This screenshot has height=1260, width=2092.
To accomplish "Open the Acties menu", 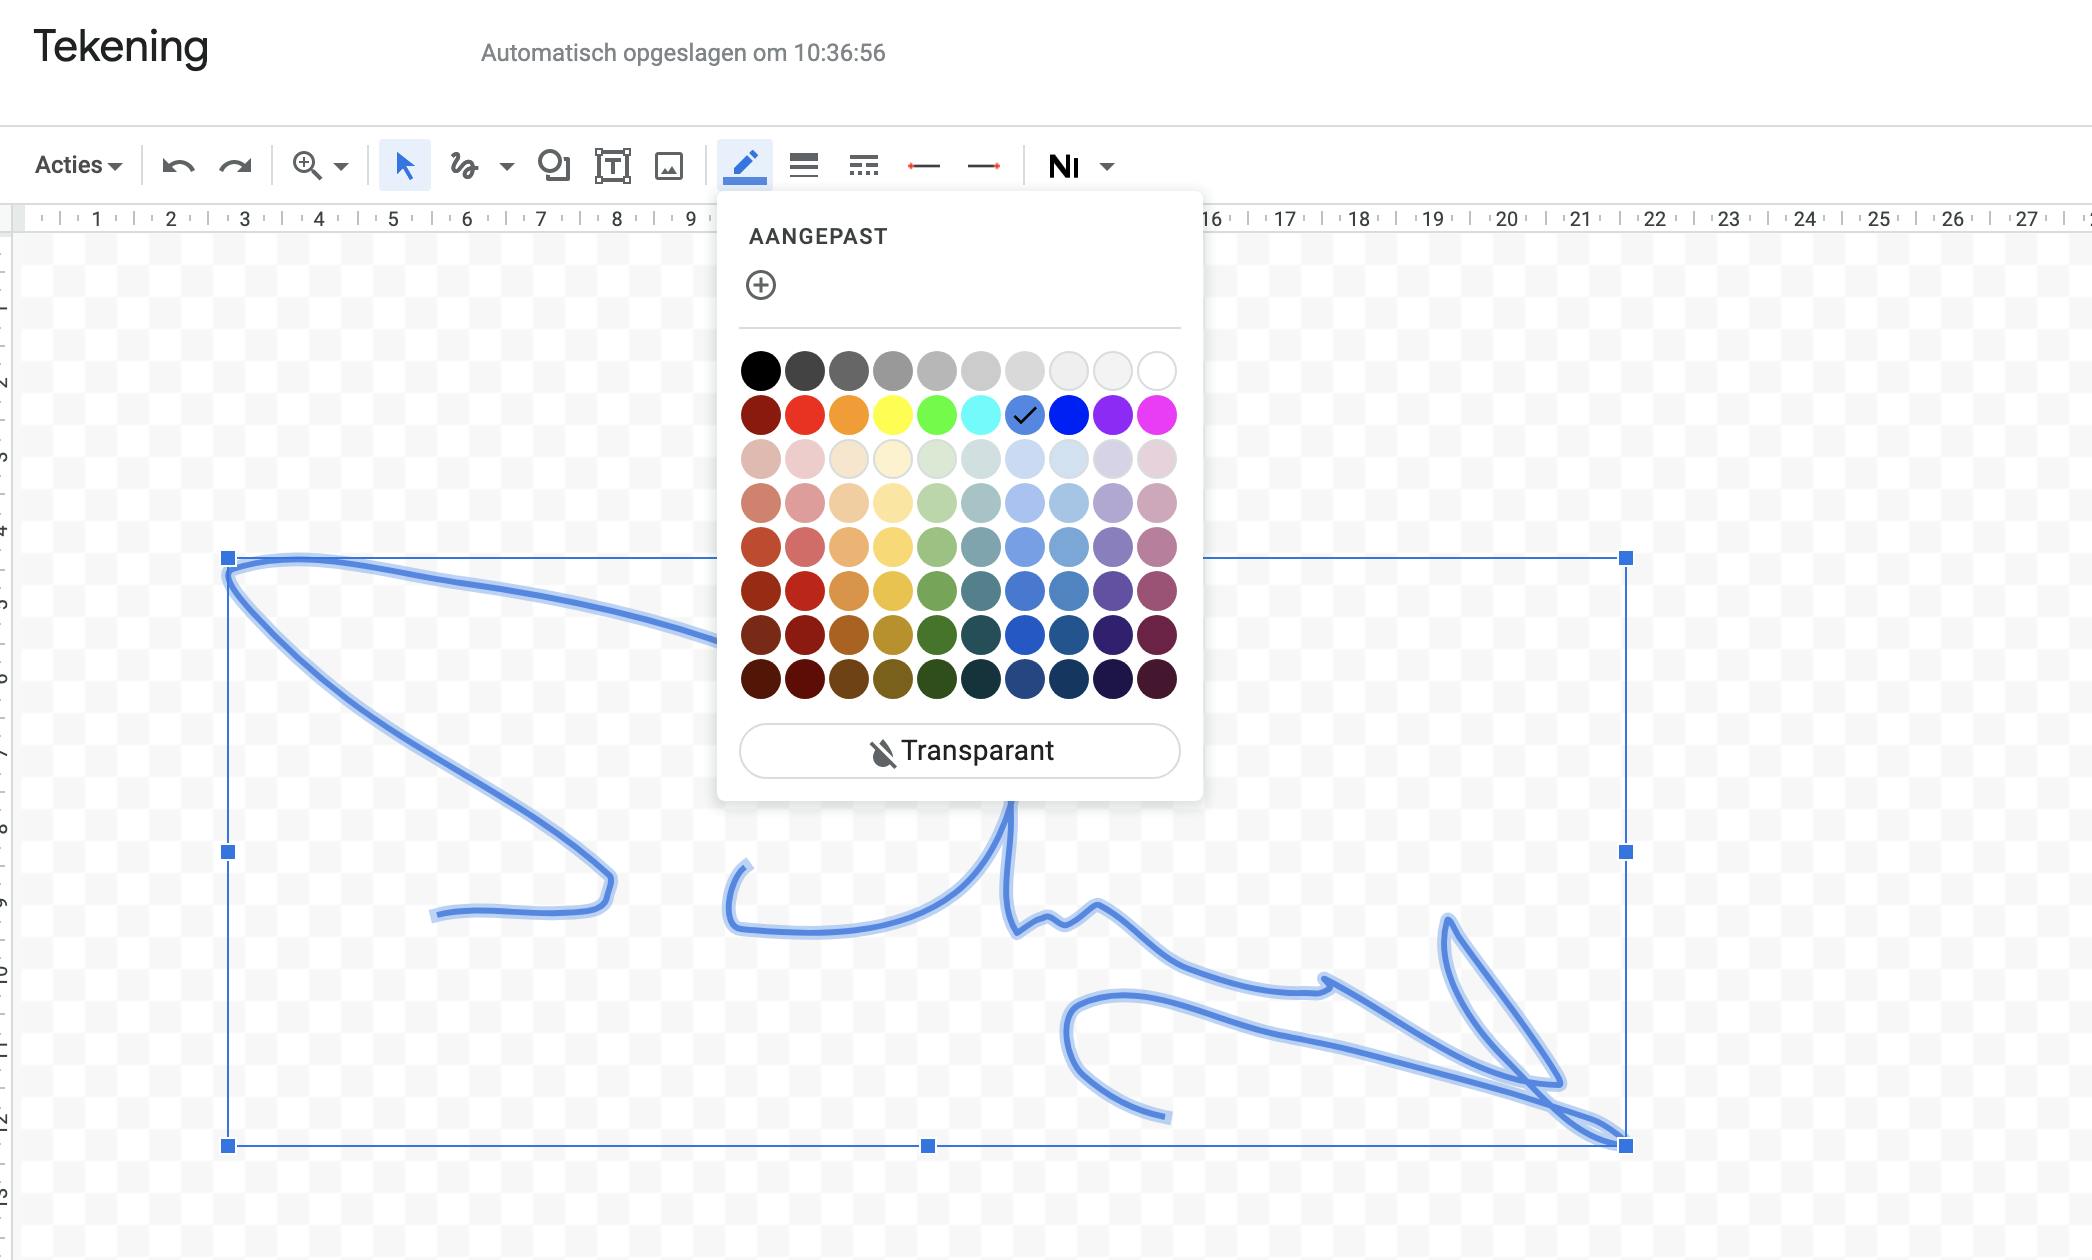I will pos(78,166).
